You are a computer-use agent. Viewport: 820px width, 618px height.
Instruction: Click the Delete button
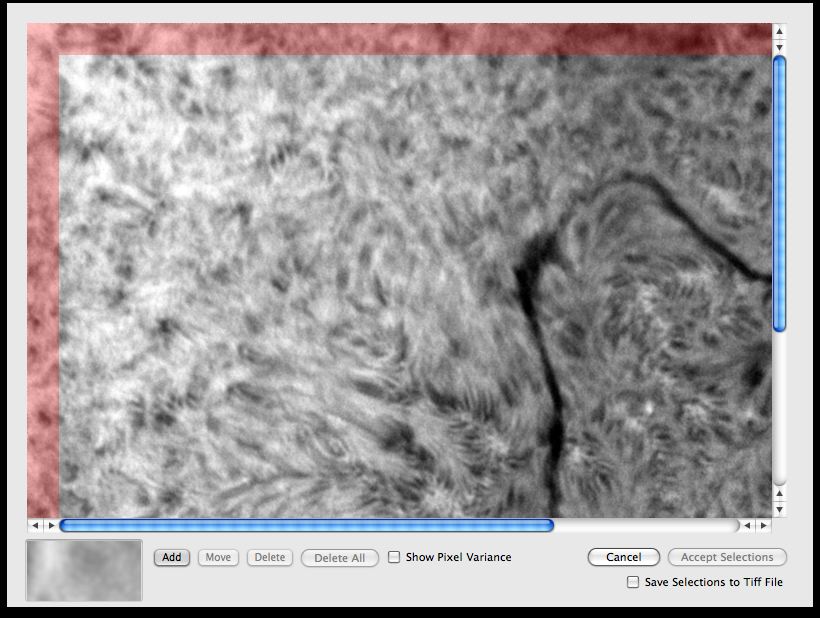click(x=270, y=557)
